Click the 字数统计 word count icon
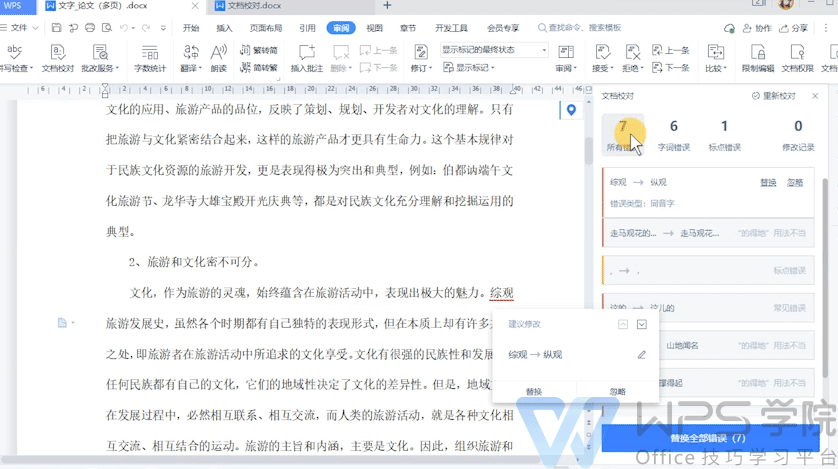Viewport: 838px width, 469px height. 149,56
